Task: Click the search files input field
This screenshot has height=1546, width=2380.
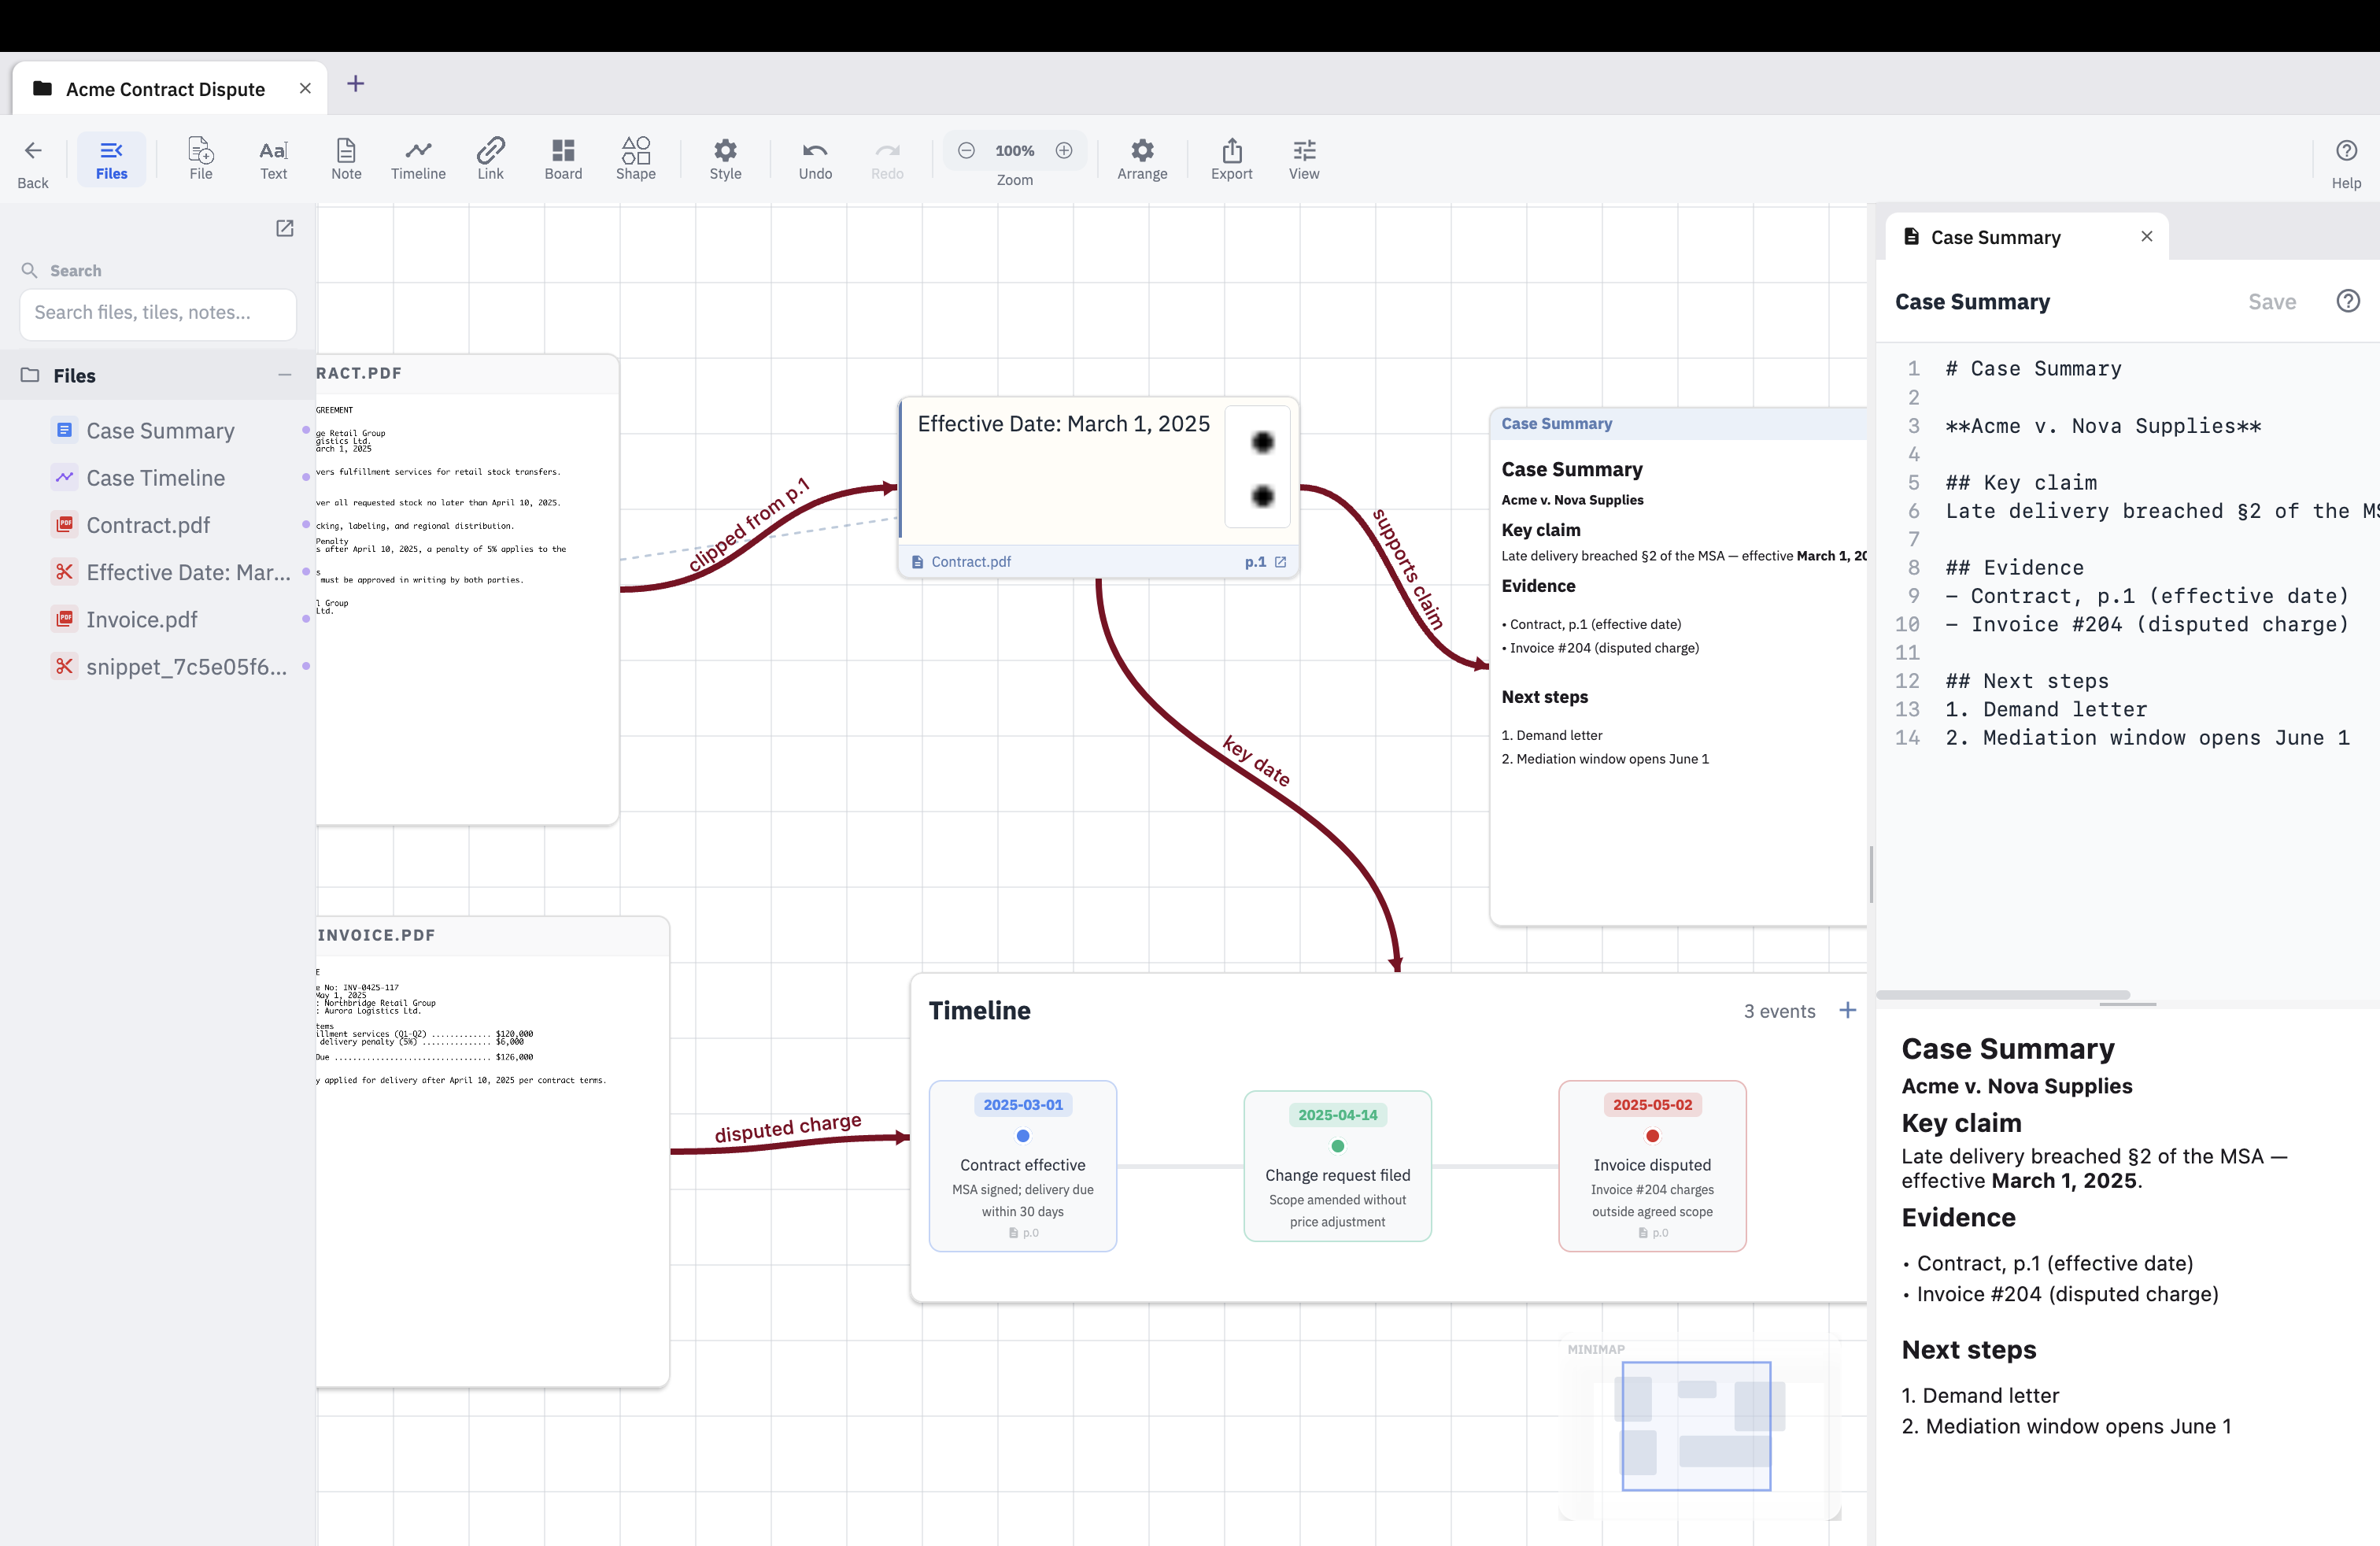Action: point(158,313)
